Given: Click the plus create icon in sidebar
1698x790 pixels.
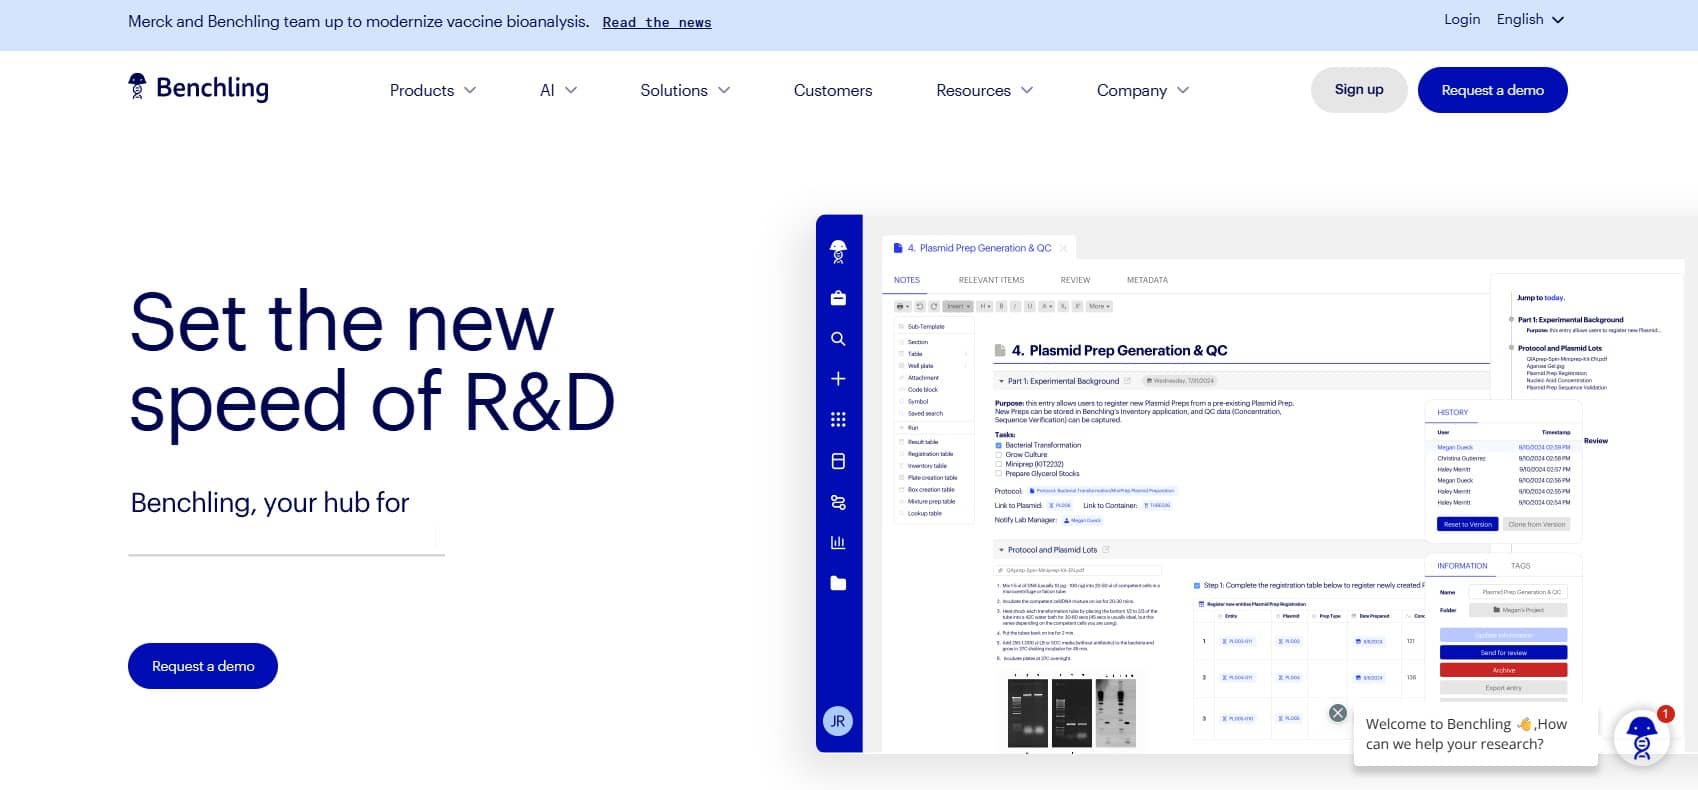Looking at the screenshot, I should (838, 379).
